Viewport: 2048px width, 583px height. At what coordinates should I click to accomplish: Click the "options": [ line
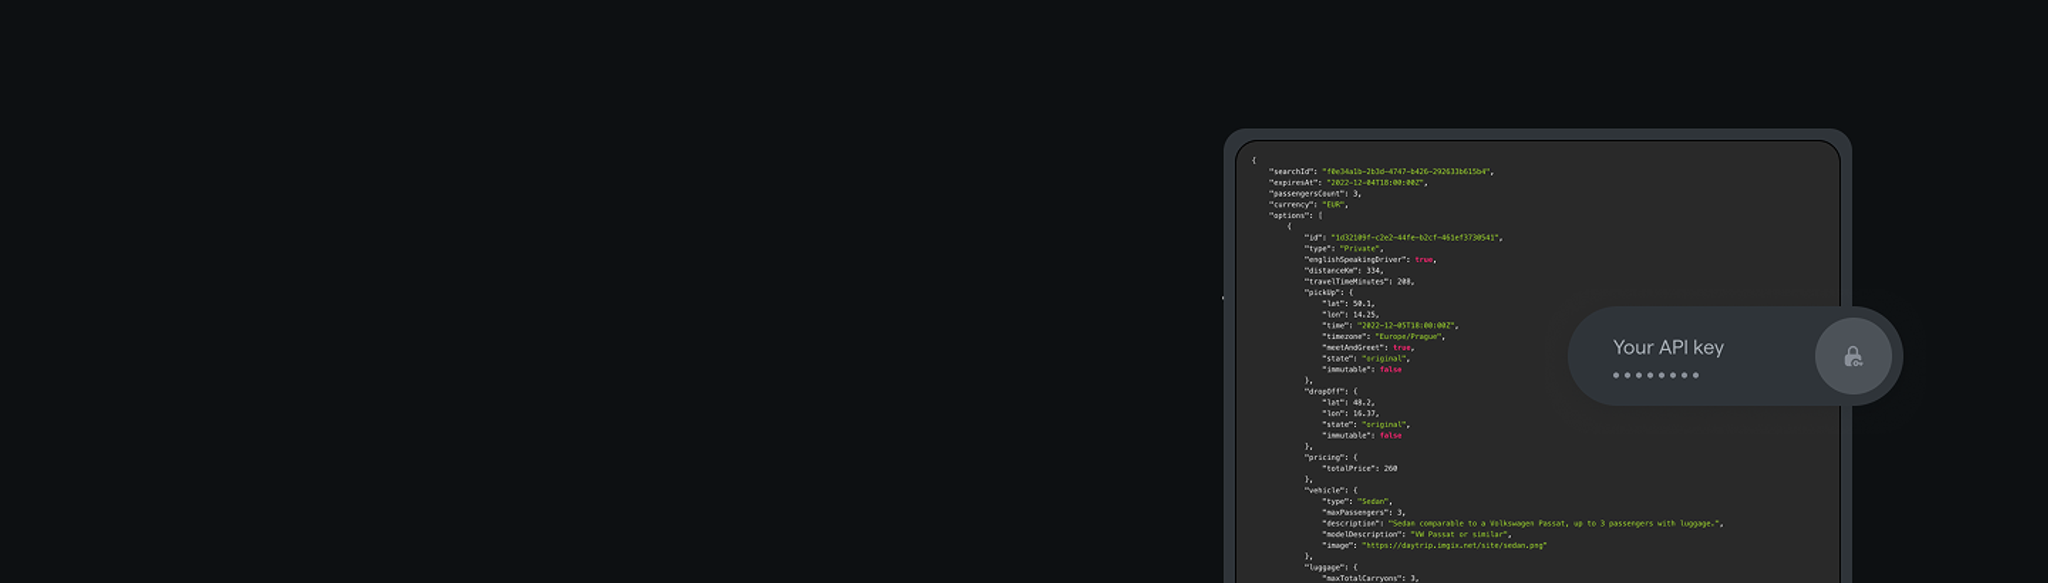[1295, 215]
